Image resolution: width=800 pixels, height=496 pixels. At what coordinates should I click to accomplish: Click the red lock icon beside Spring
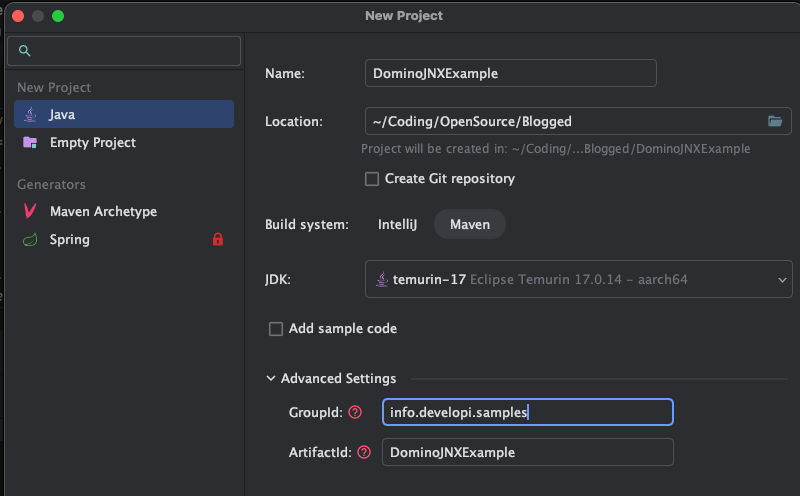coord(218,239)
